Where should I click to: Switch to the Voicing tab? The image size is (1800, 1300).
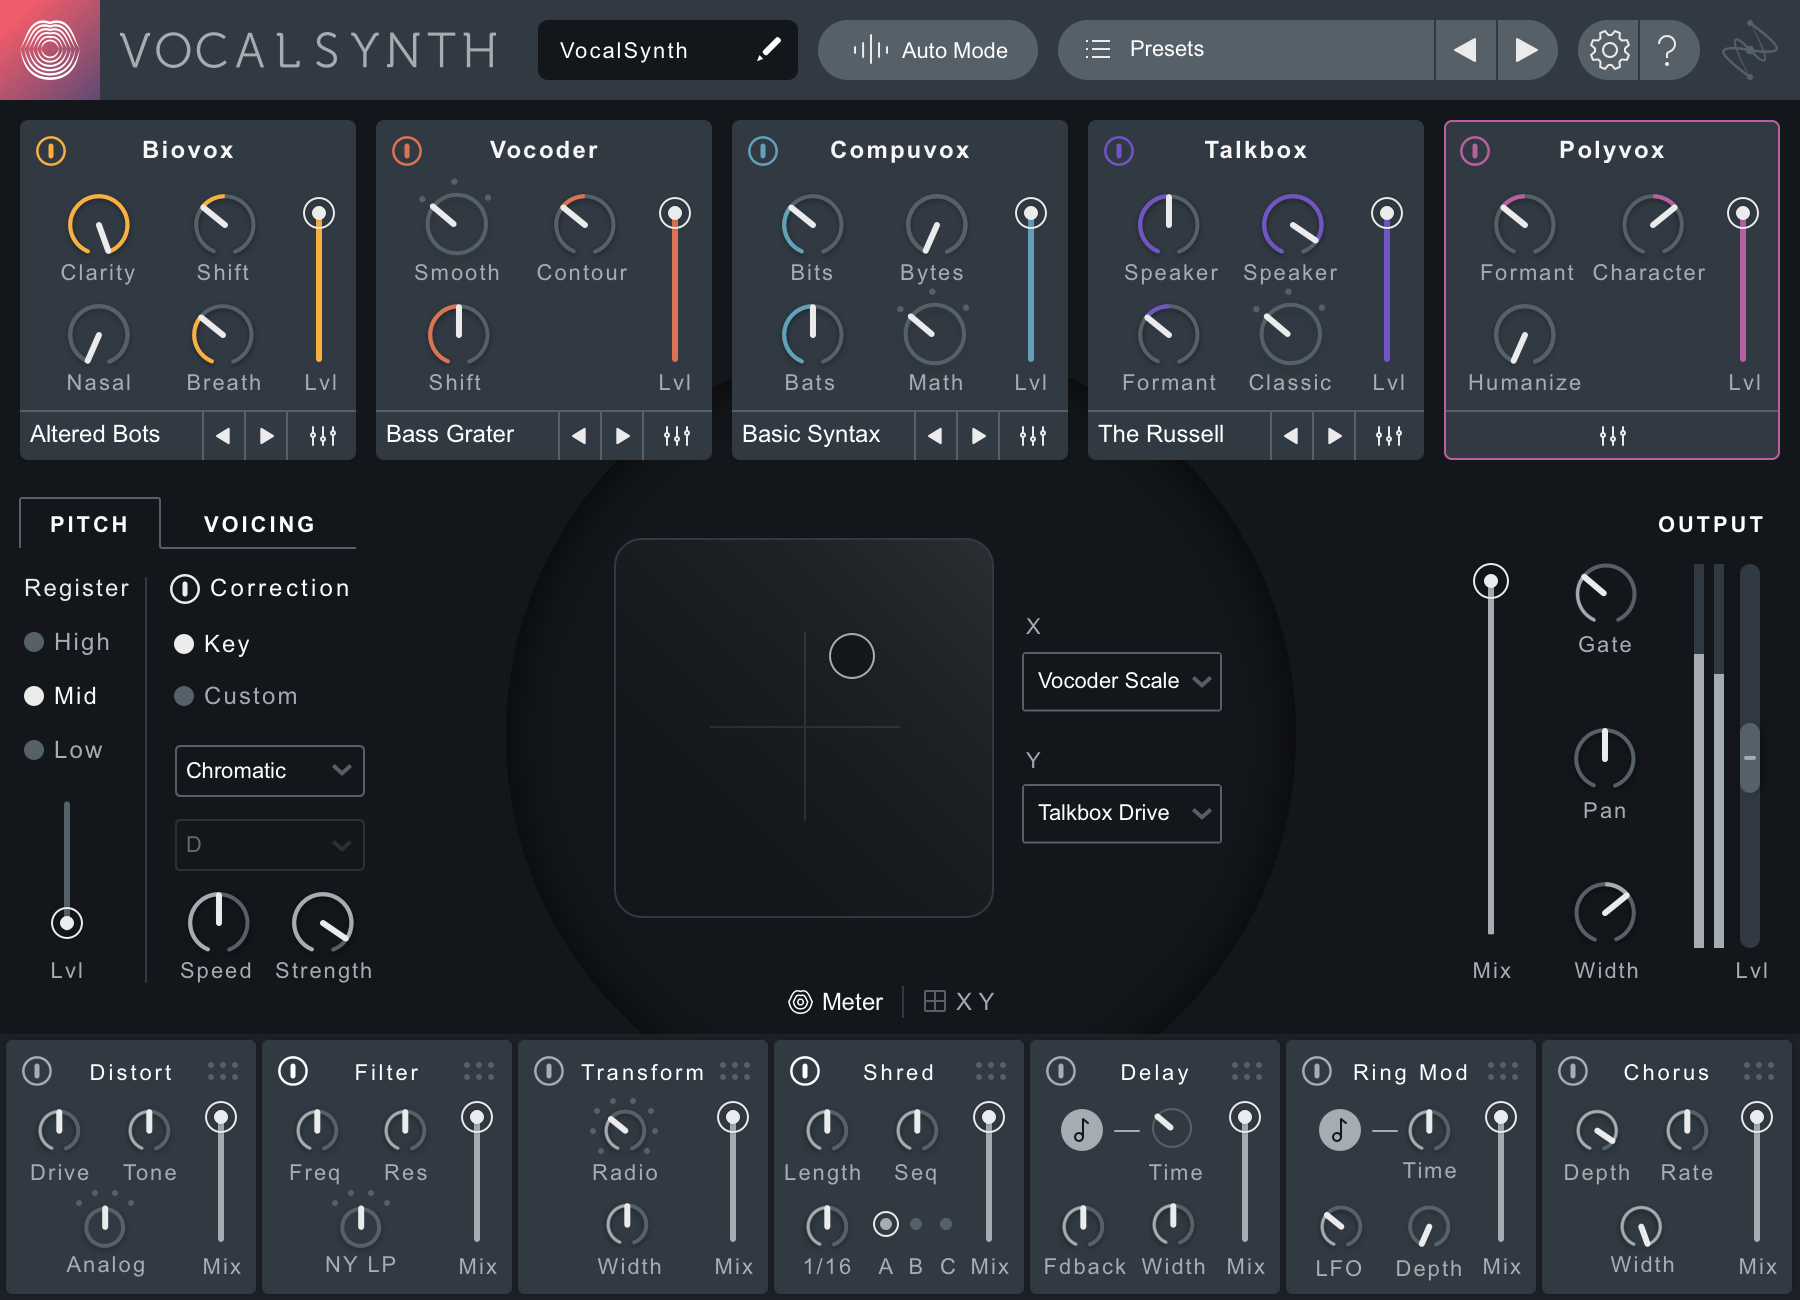pos(259,524)
